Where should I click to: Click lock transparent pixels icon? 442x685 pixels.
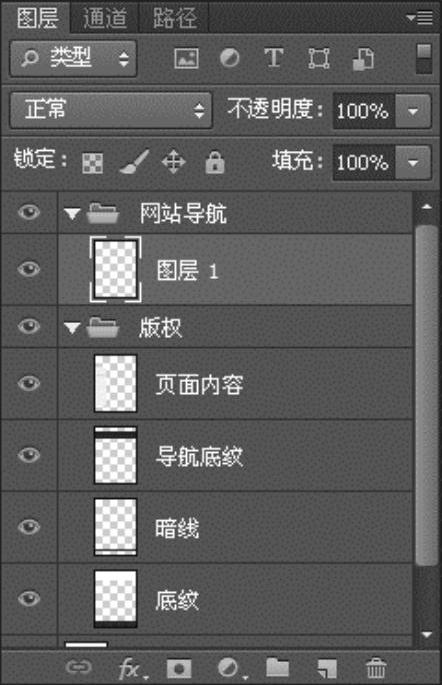point(93,163)
